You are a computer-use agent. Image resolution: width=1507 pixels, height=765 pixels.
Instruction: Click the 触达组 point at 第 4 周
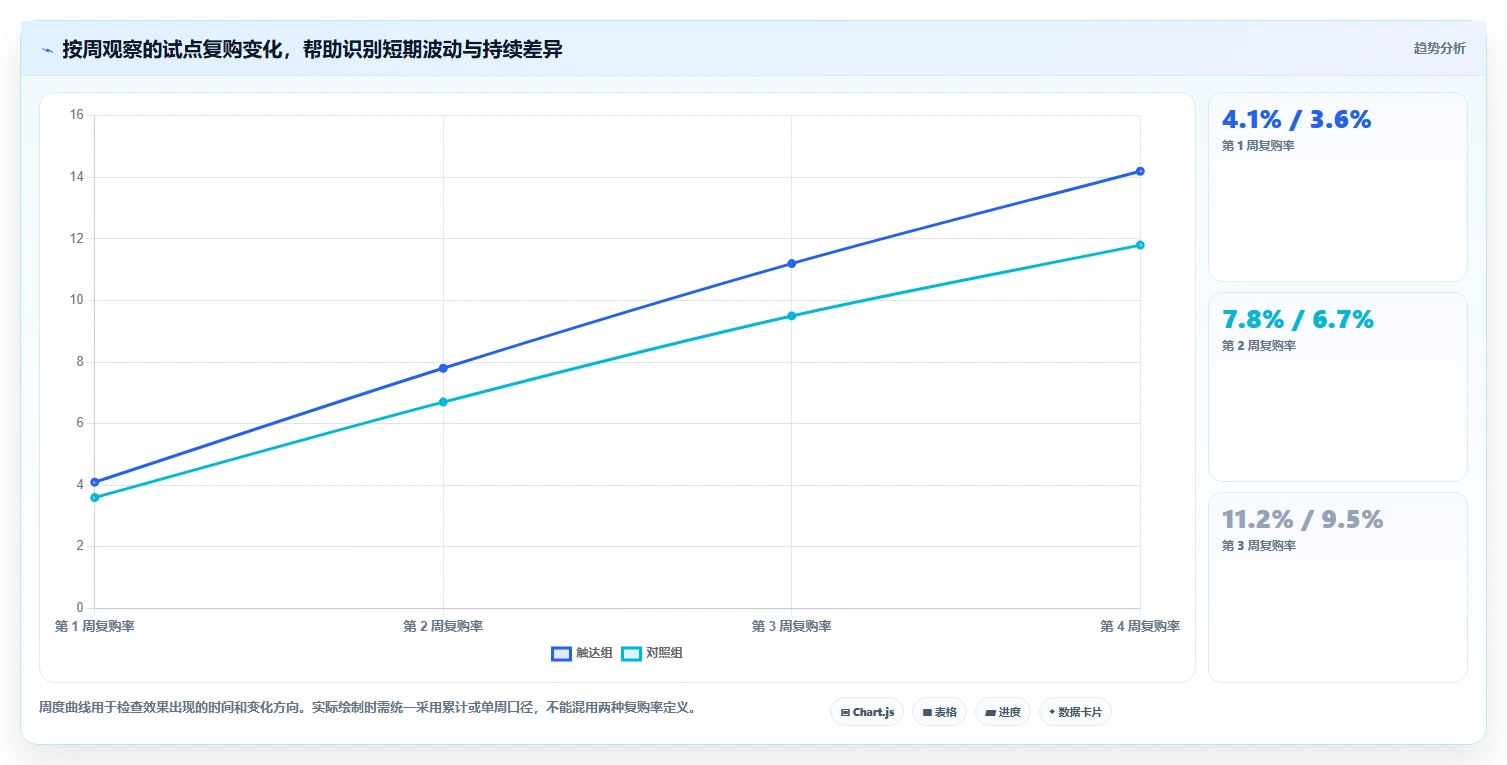(x=1140, y=171)
